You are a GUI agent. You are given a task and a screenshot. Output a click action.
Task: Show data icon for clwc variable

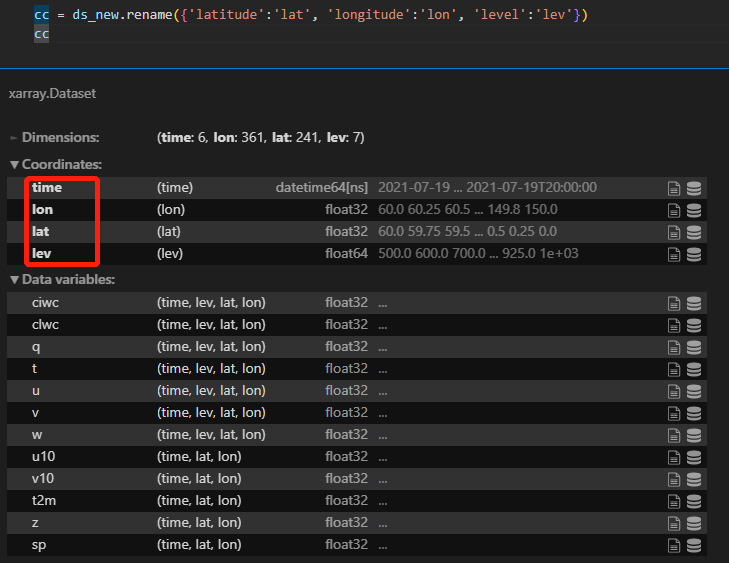pos(694,325)
